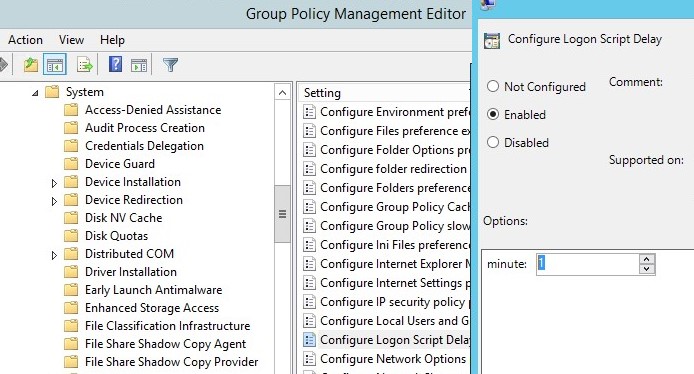Click policy icon beside Configure Network Options row

click(x=309, y=359)
